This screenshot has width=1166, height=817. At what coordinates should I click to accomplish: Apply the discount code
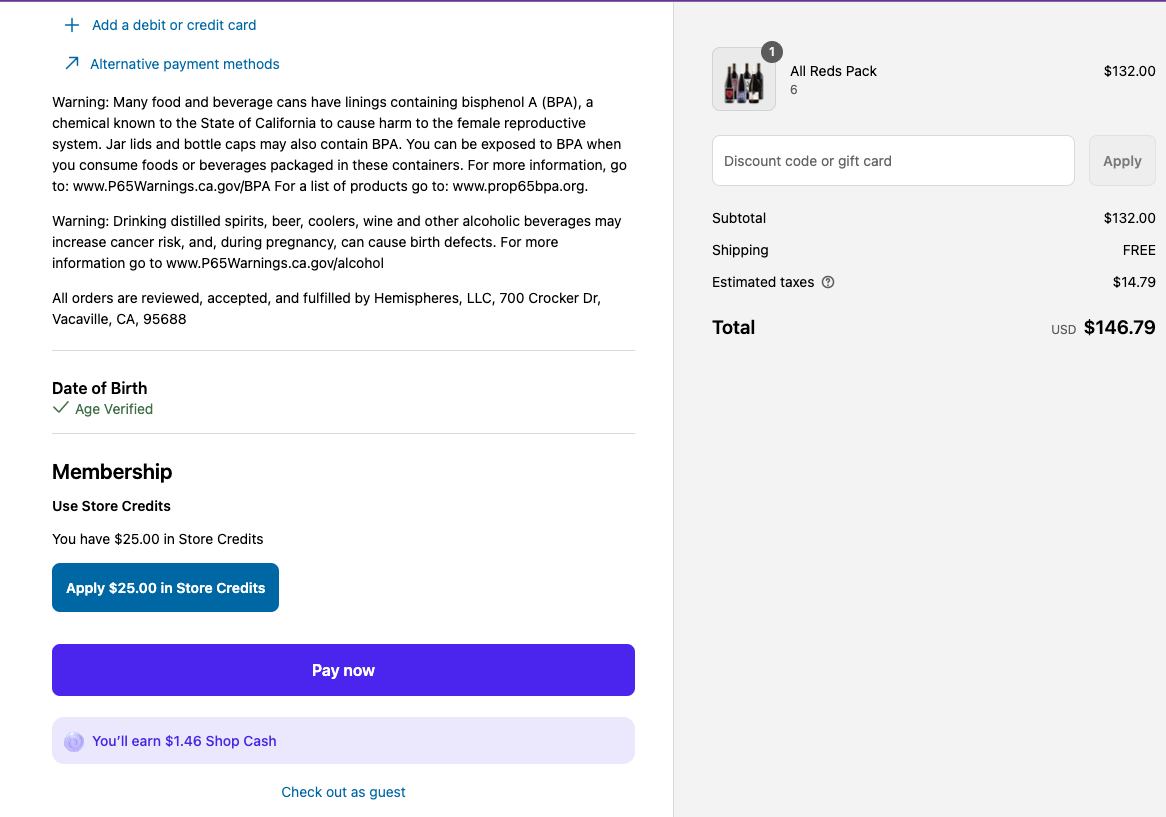pos(1122,161)
